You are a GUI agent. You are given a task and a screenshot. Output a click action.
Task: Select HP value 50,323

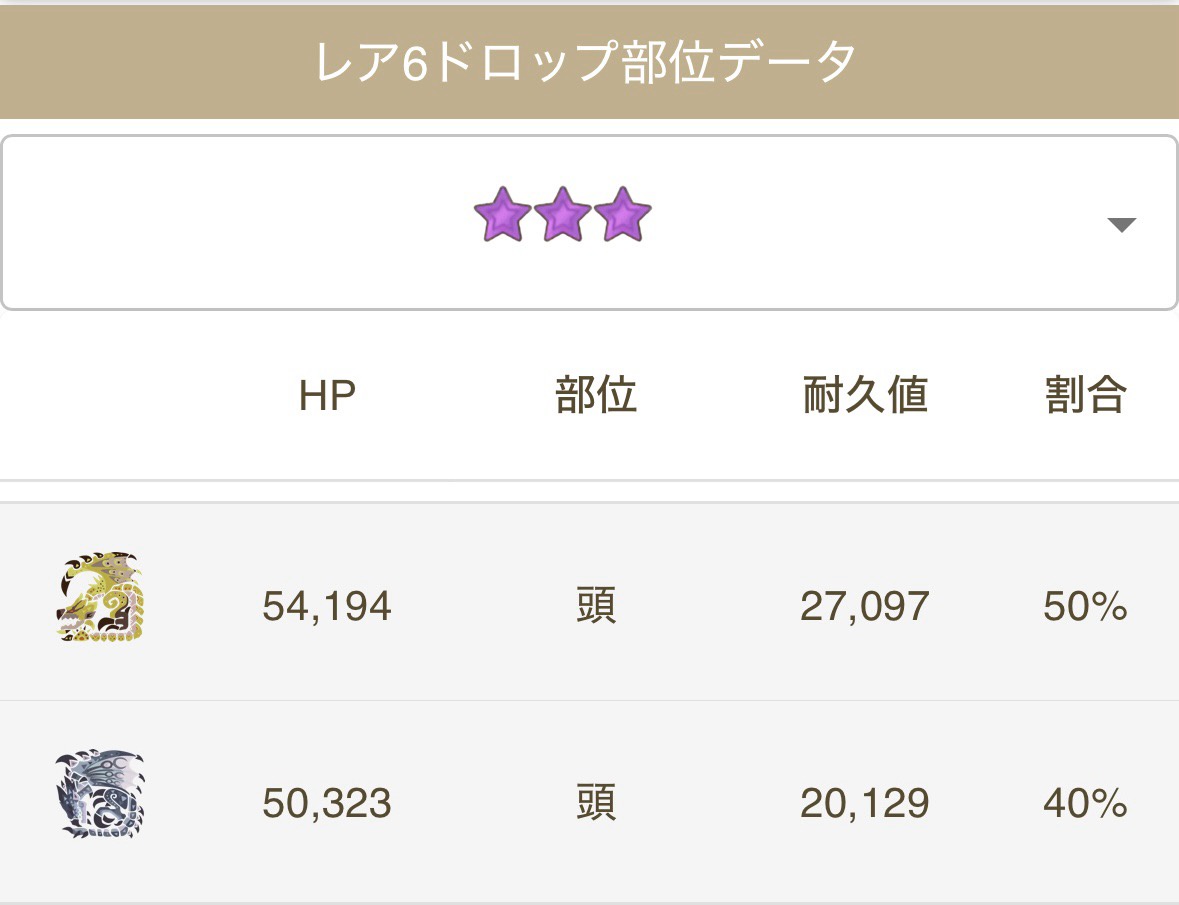[x=327, y=803]
